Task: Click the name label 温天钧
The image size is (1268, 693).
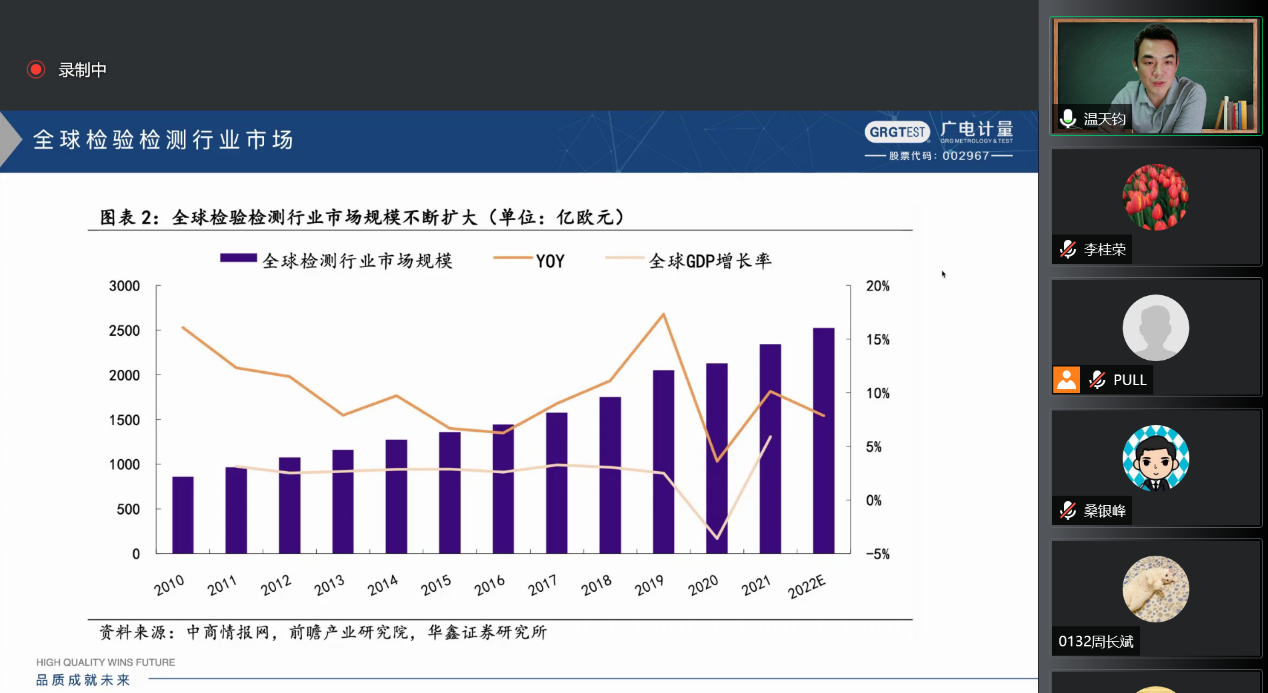Action: [1105, 119]
